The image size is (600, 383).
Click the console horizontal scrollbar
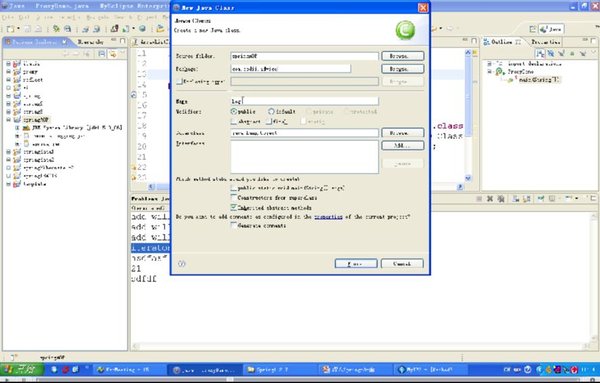pos(360,346)
